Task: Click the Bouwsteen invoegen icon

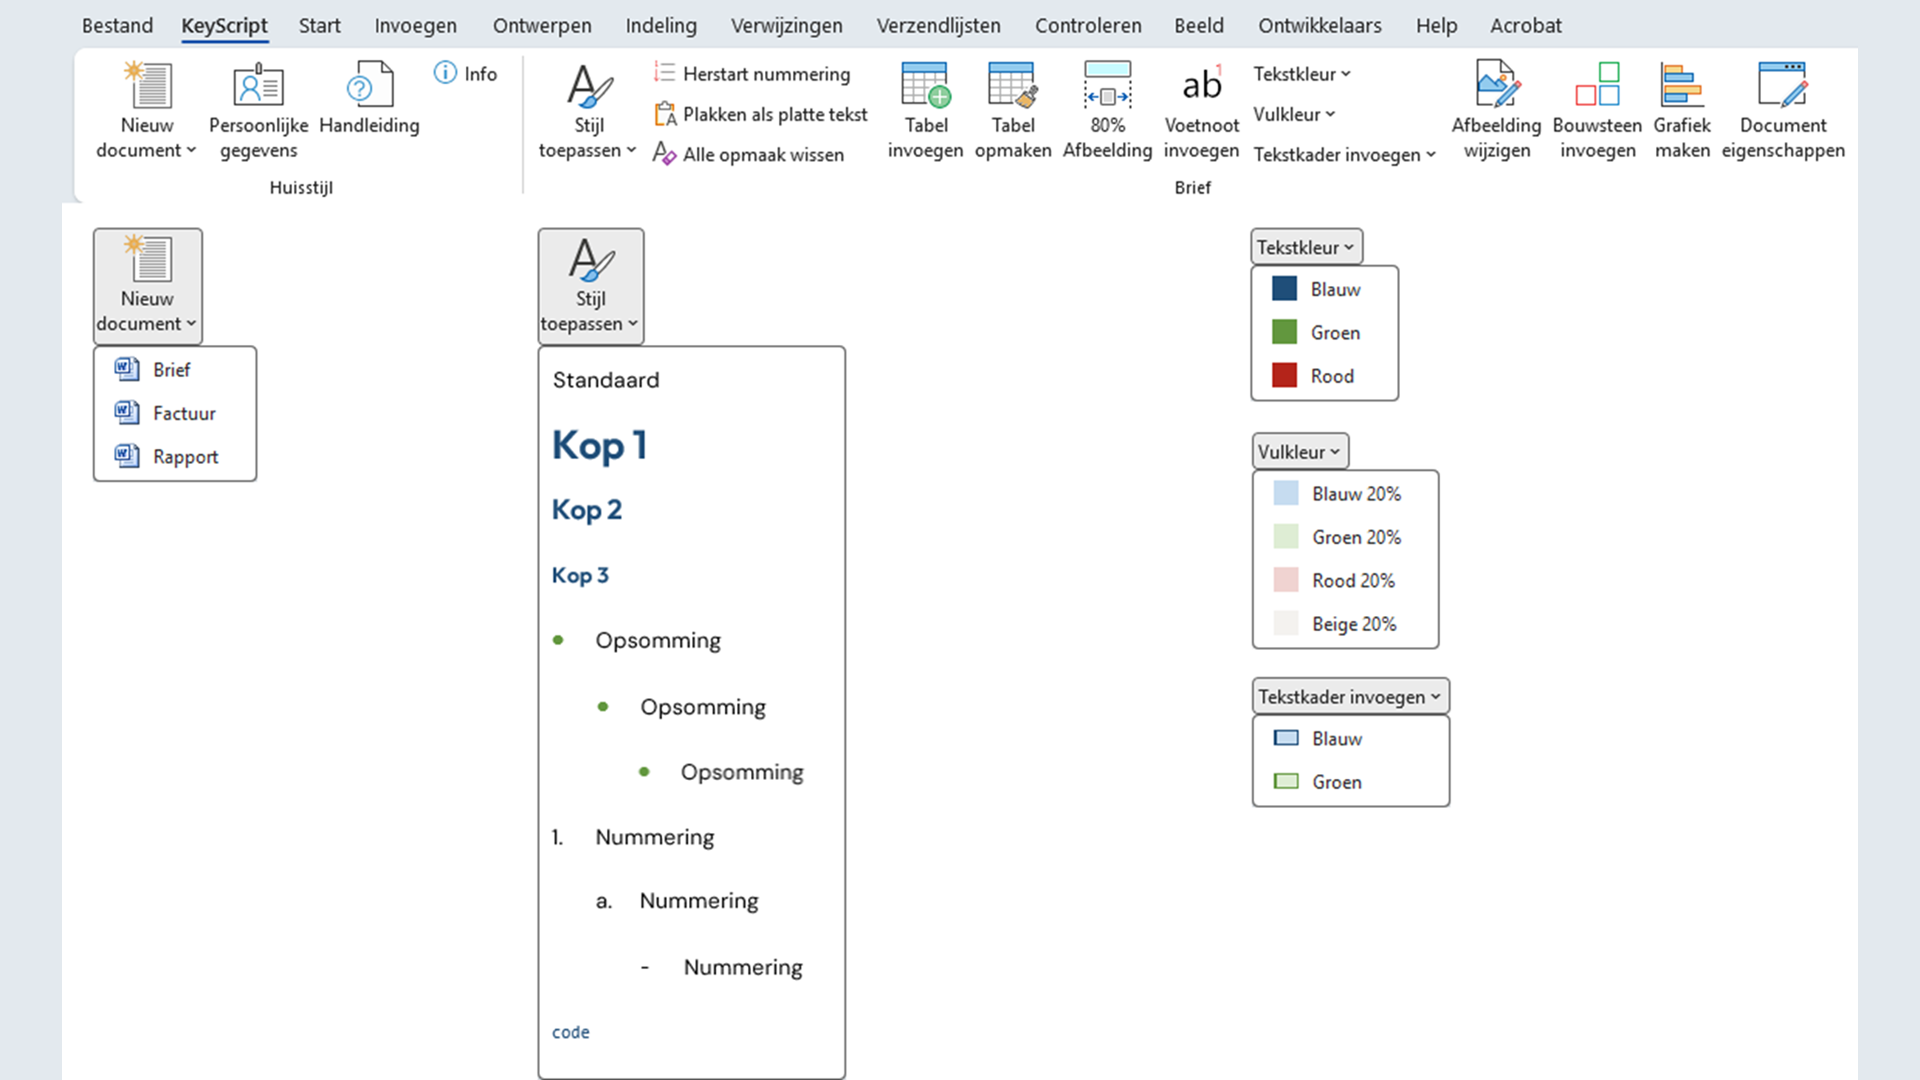Action: [1597, 84]
